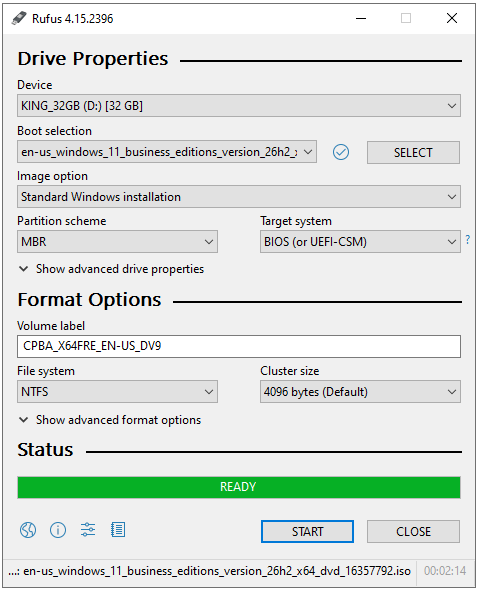479x591 pixels.
Task: Click the Drive Properties heading
Action: pos(93,59)
